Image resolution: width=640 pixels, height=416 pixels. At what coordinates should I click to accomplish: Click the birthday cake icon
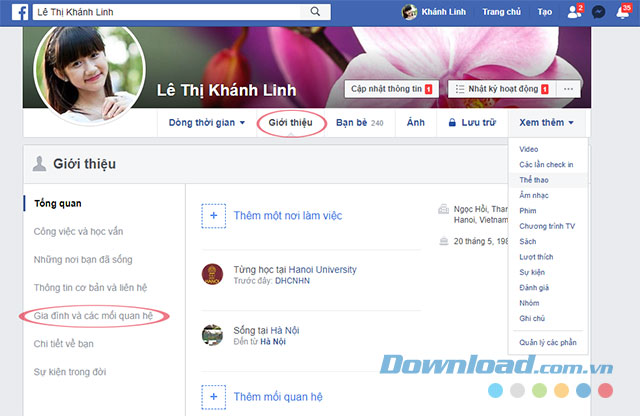click(443, 241)
